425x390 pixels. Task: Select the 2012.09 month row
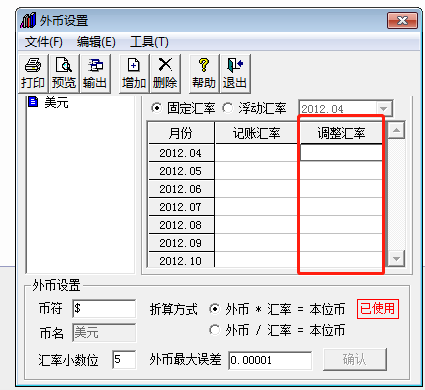181,243
